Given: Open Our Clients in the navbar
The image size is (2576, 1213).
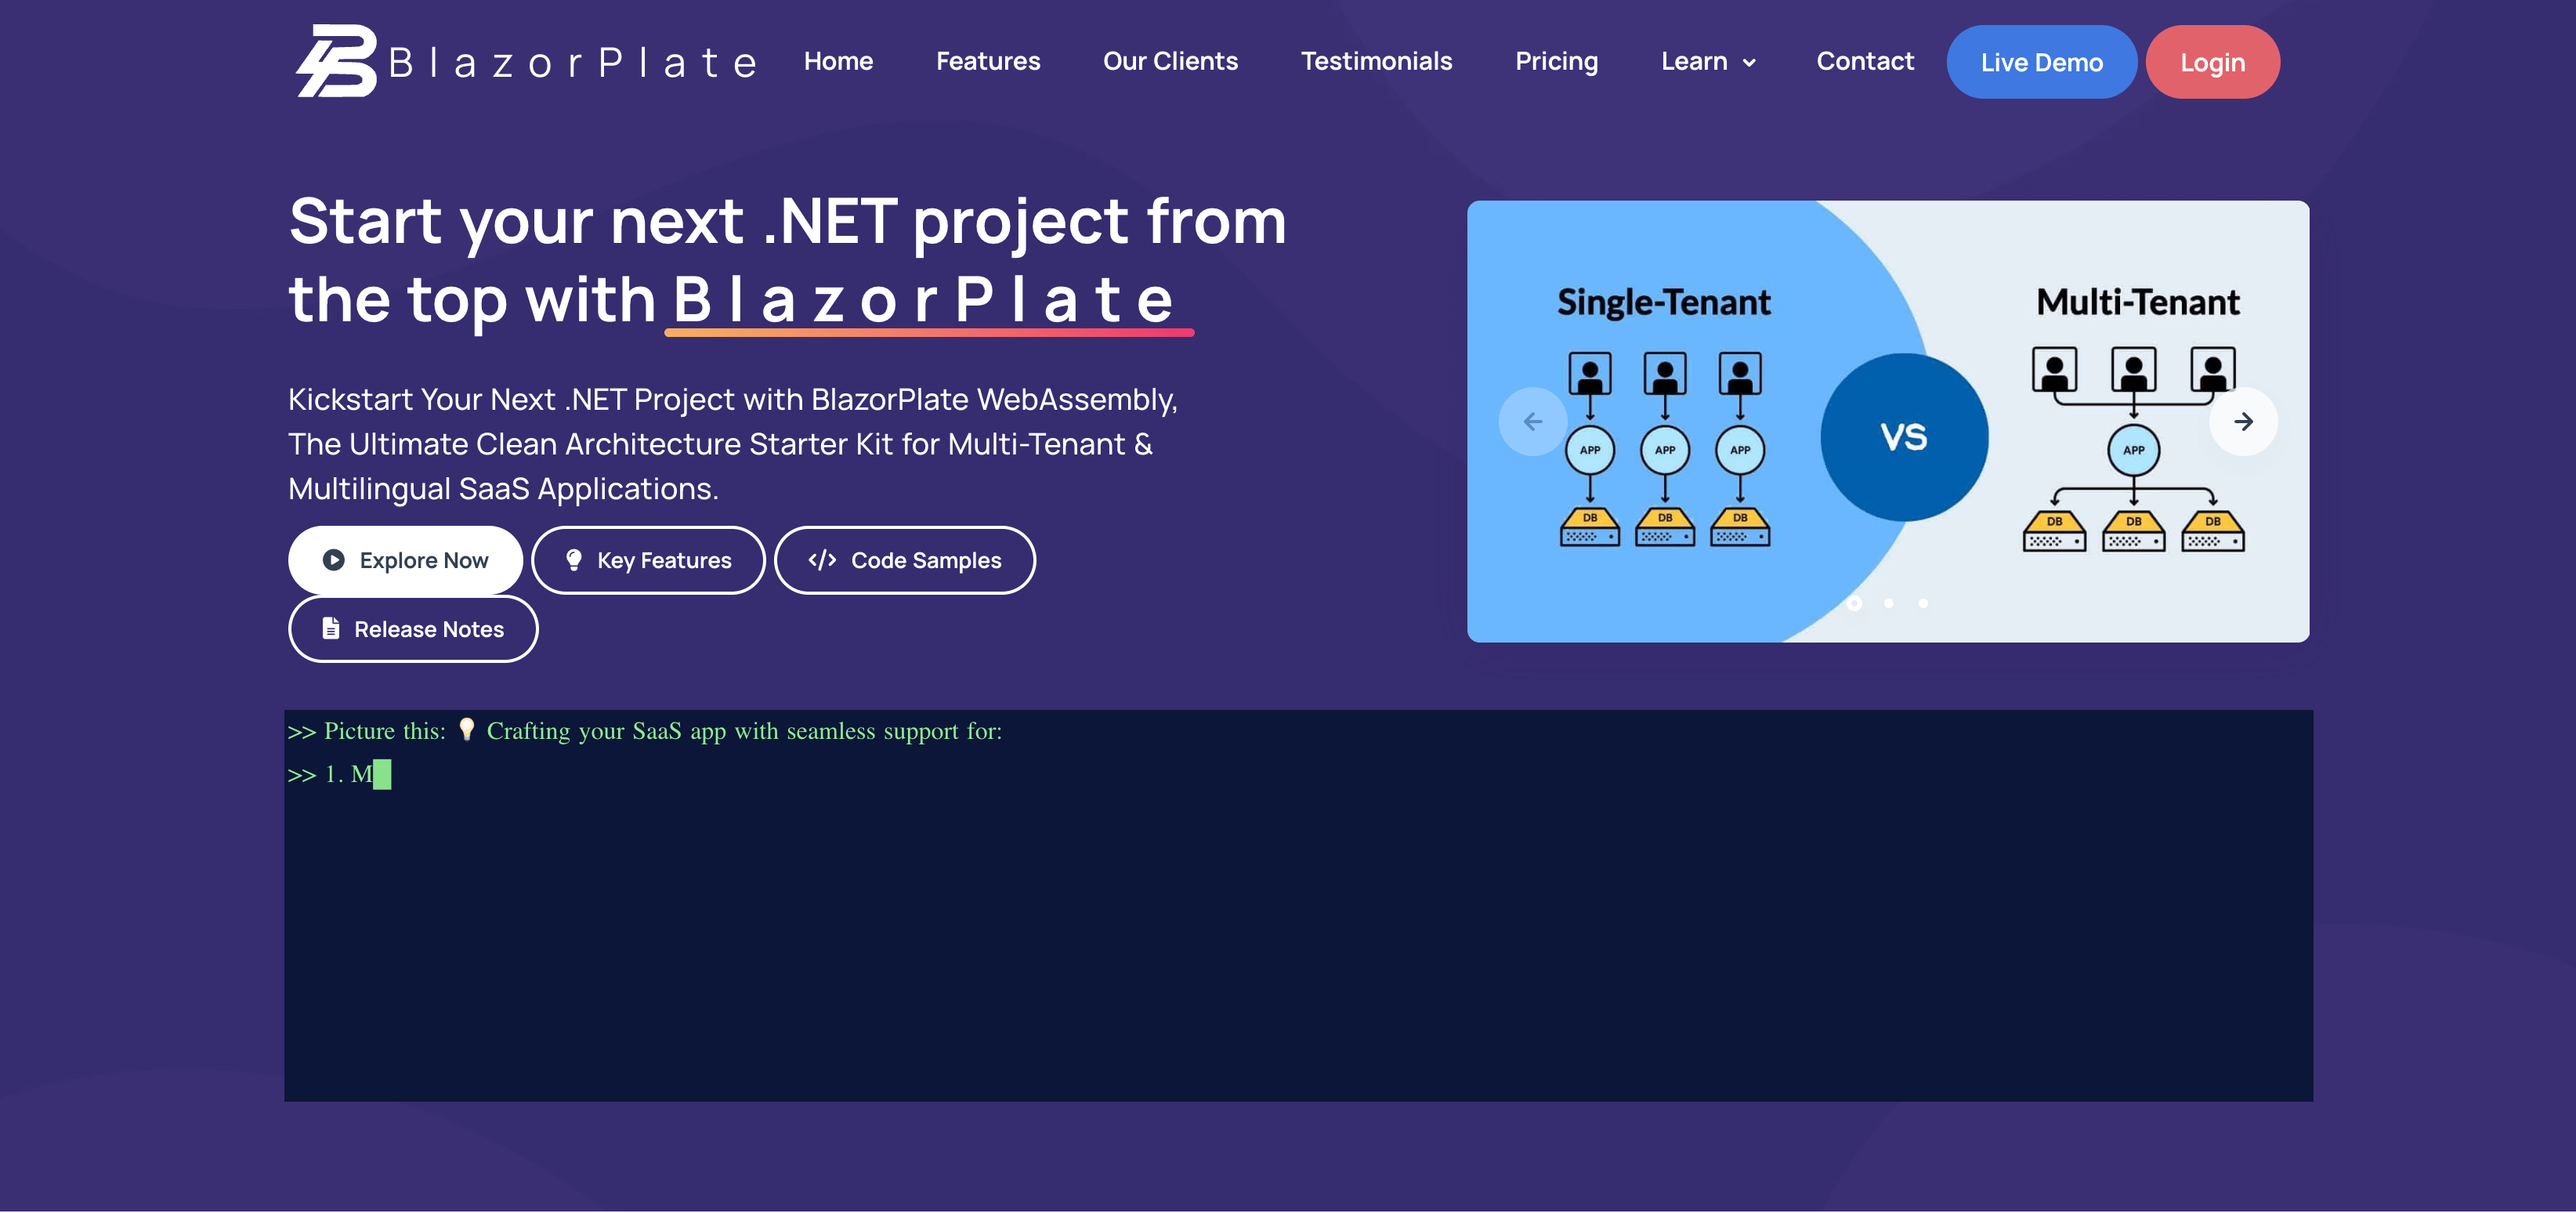Looking at the screenshot, I should pyautogui.click(x=1170, y=61).
